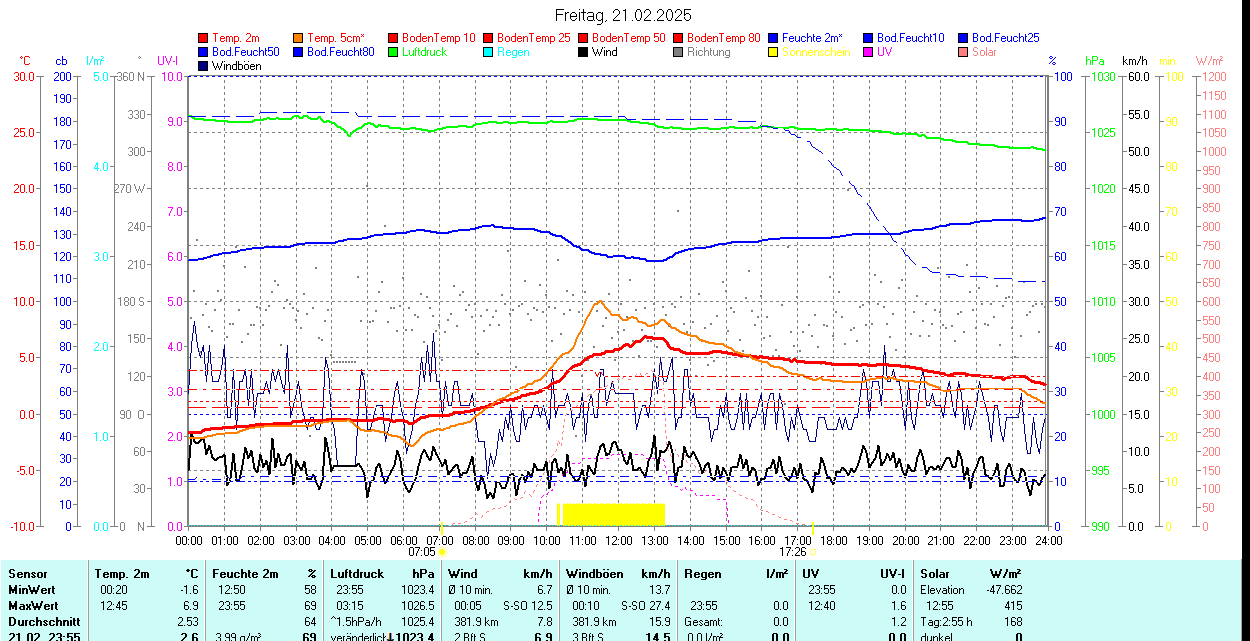Click the red Temp. 2m legend swatch
This screenshot has width=1250, height=641.
204,38
